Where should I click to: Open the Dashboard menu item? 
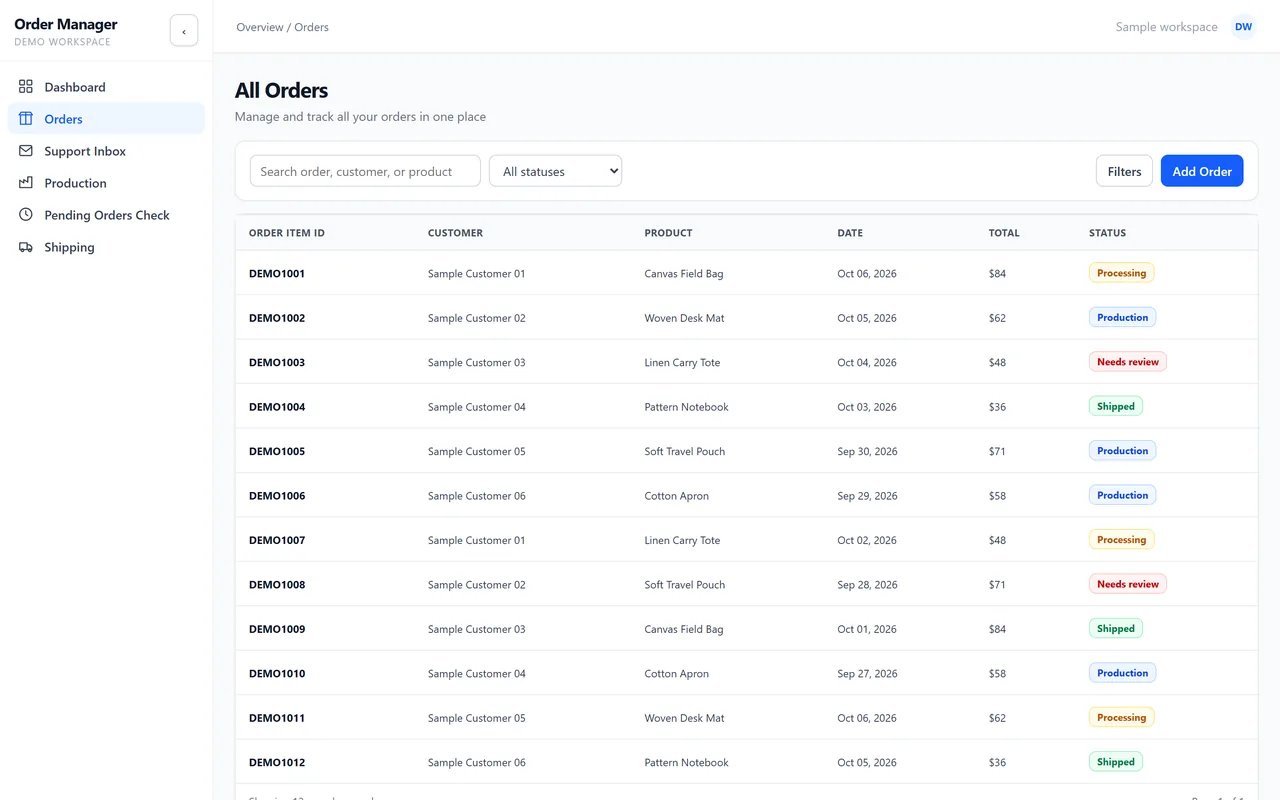[x=106, y=87]
